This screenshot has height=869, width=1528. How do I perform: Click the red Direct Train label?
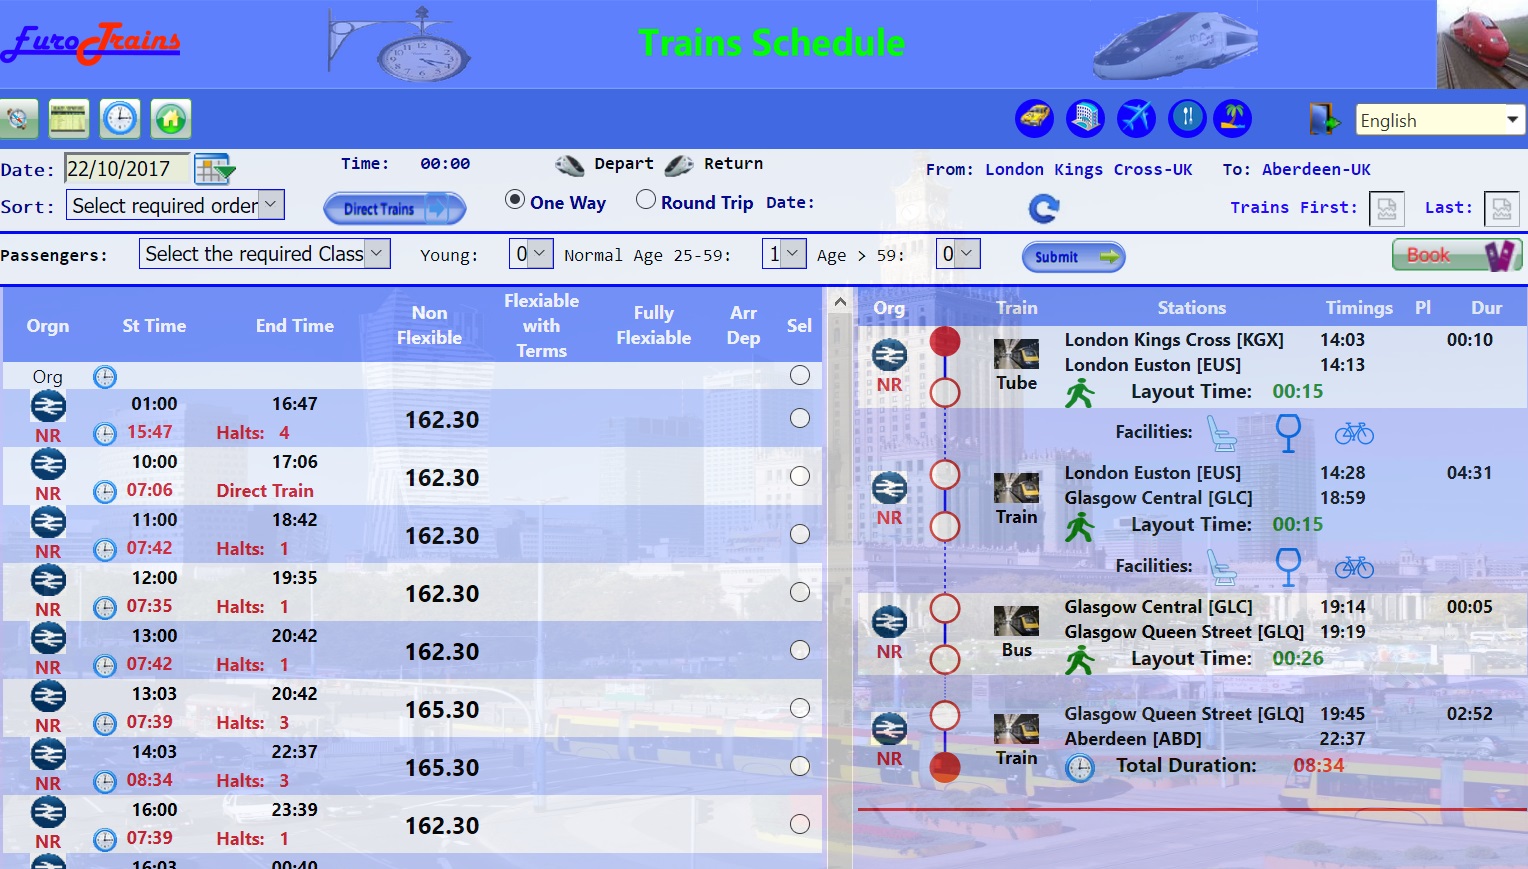(265, 491)
